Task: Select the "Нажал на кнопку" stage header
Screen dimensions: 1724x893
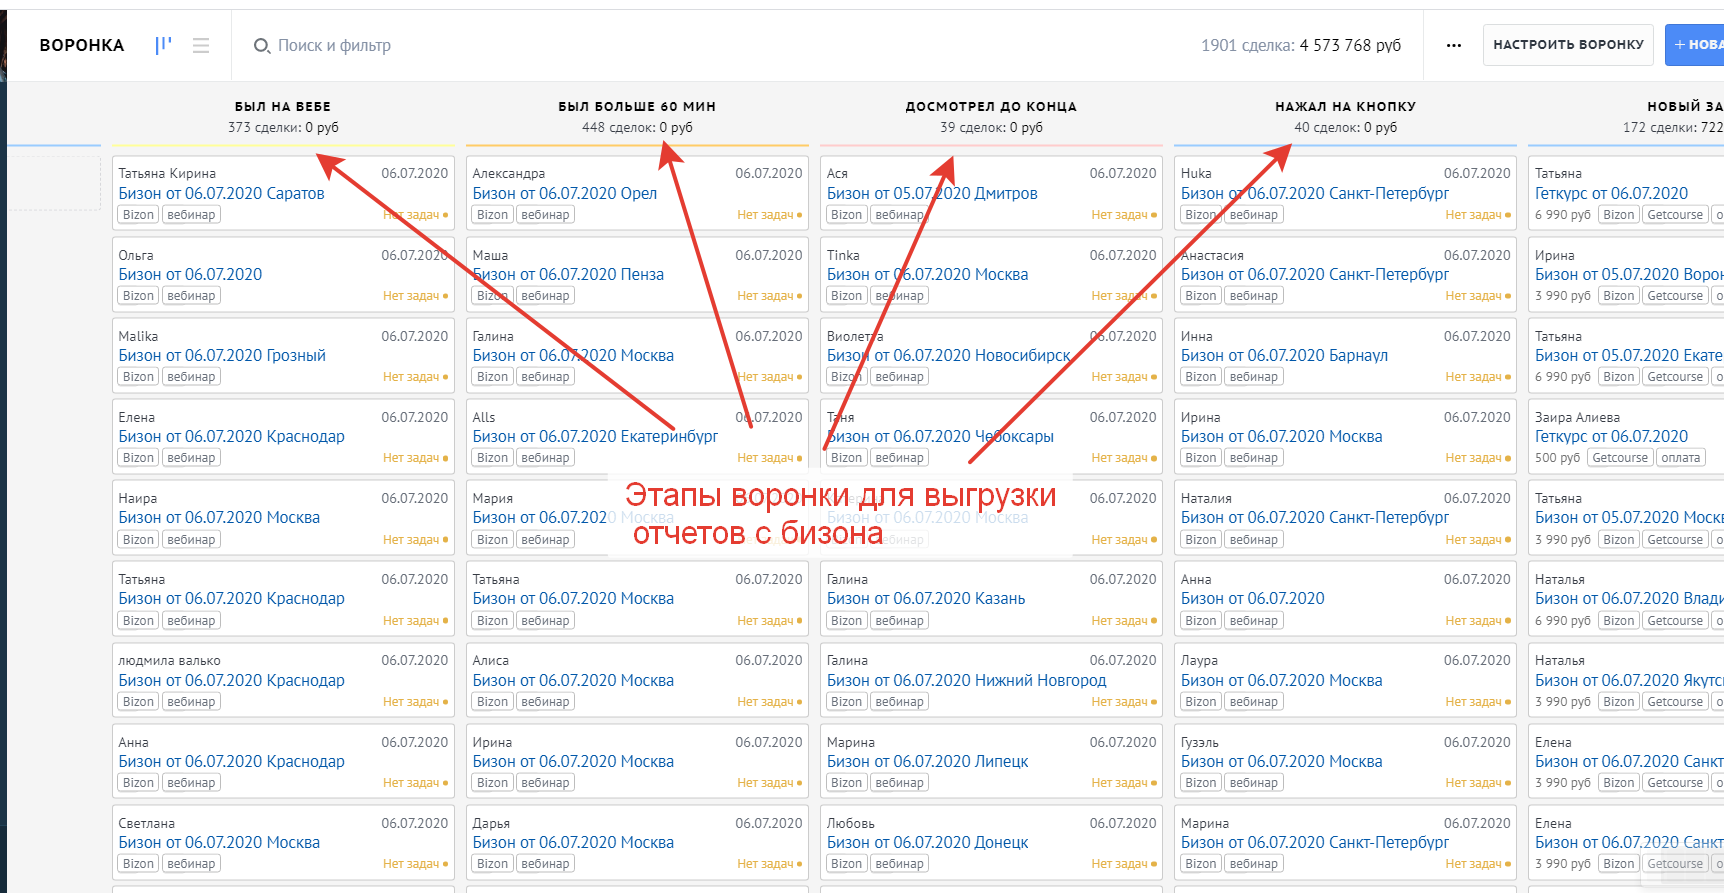Action: click(x=1345, y=107)
